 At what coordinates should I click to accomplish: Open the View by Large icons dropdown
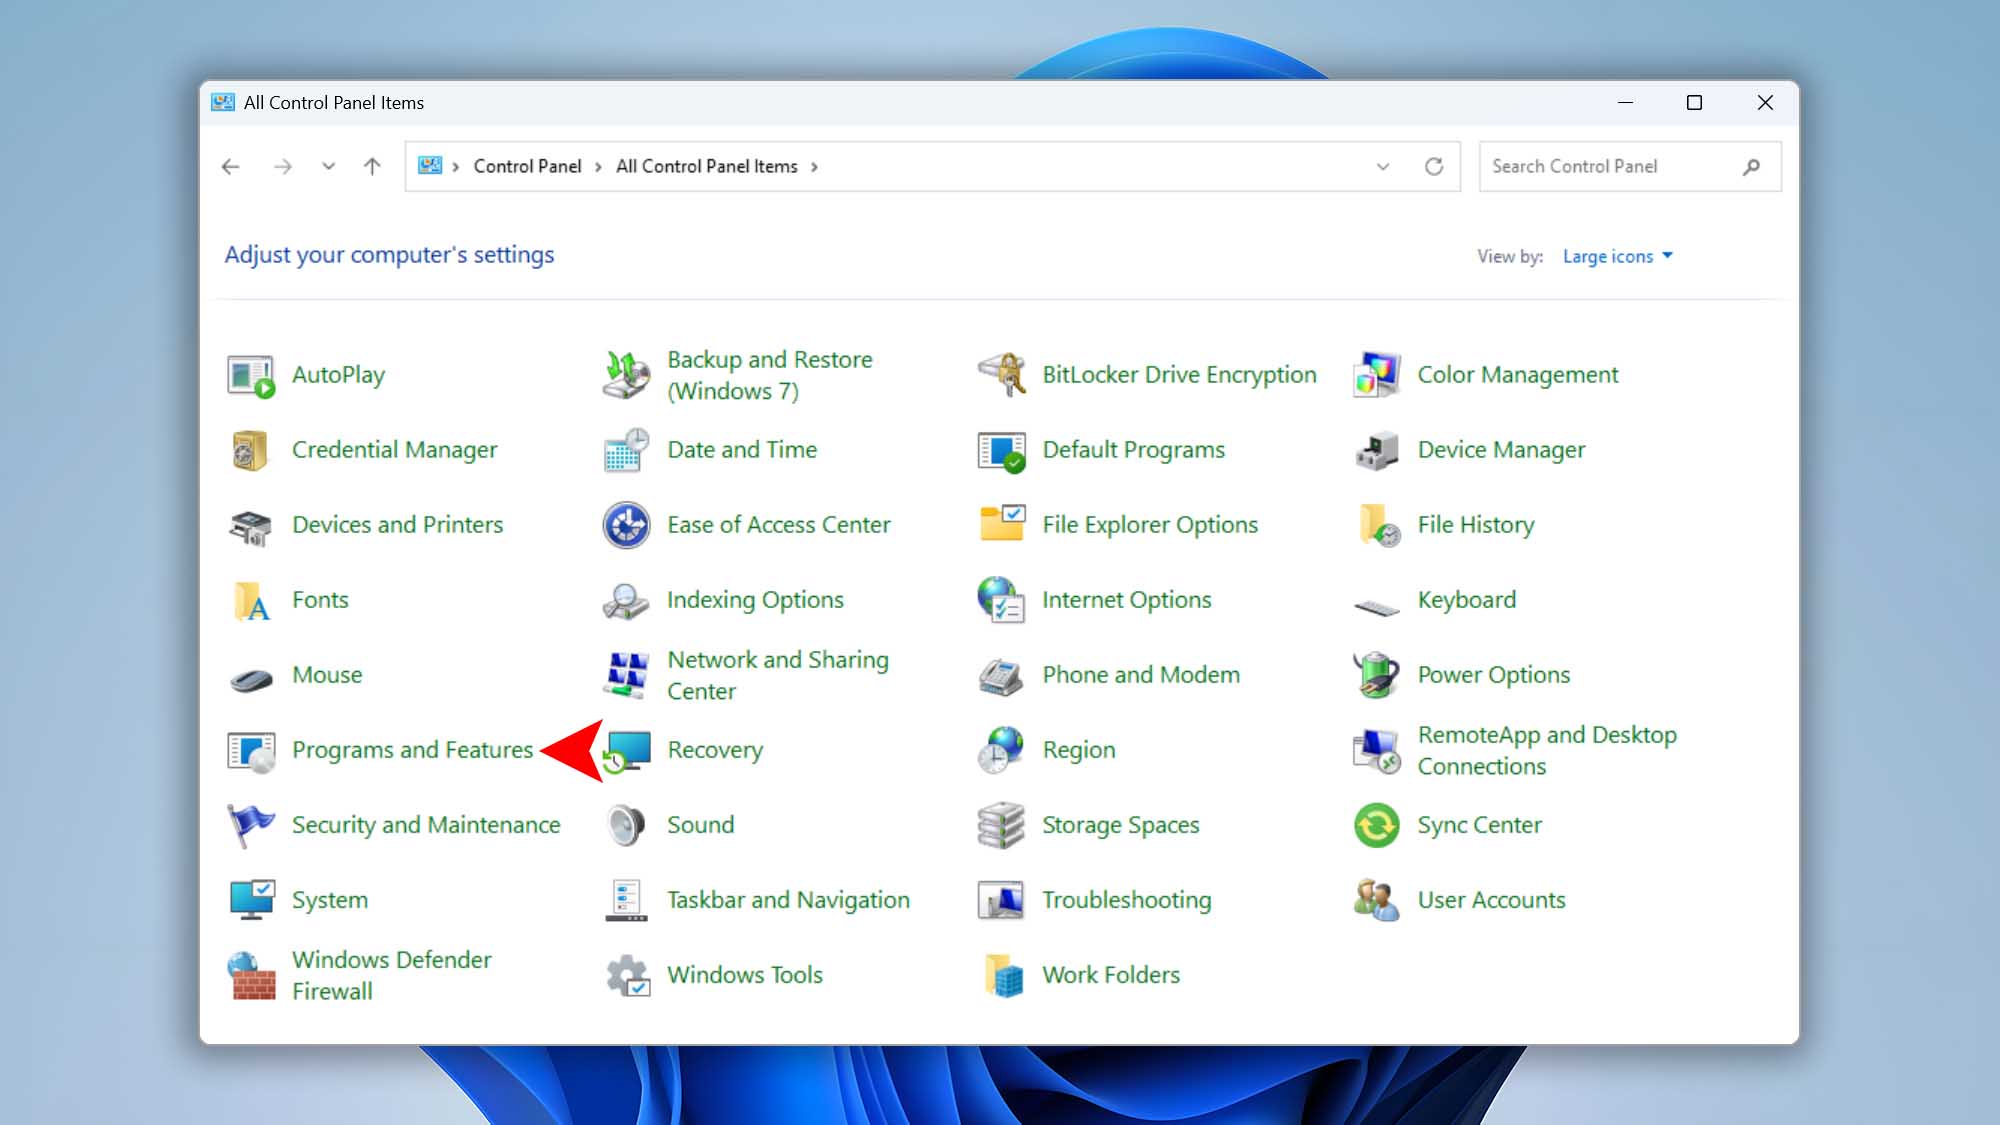[x=1617, y=257]
